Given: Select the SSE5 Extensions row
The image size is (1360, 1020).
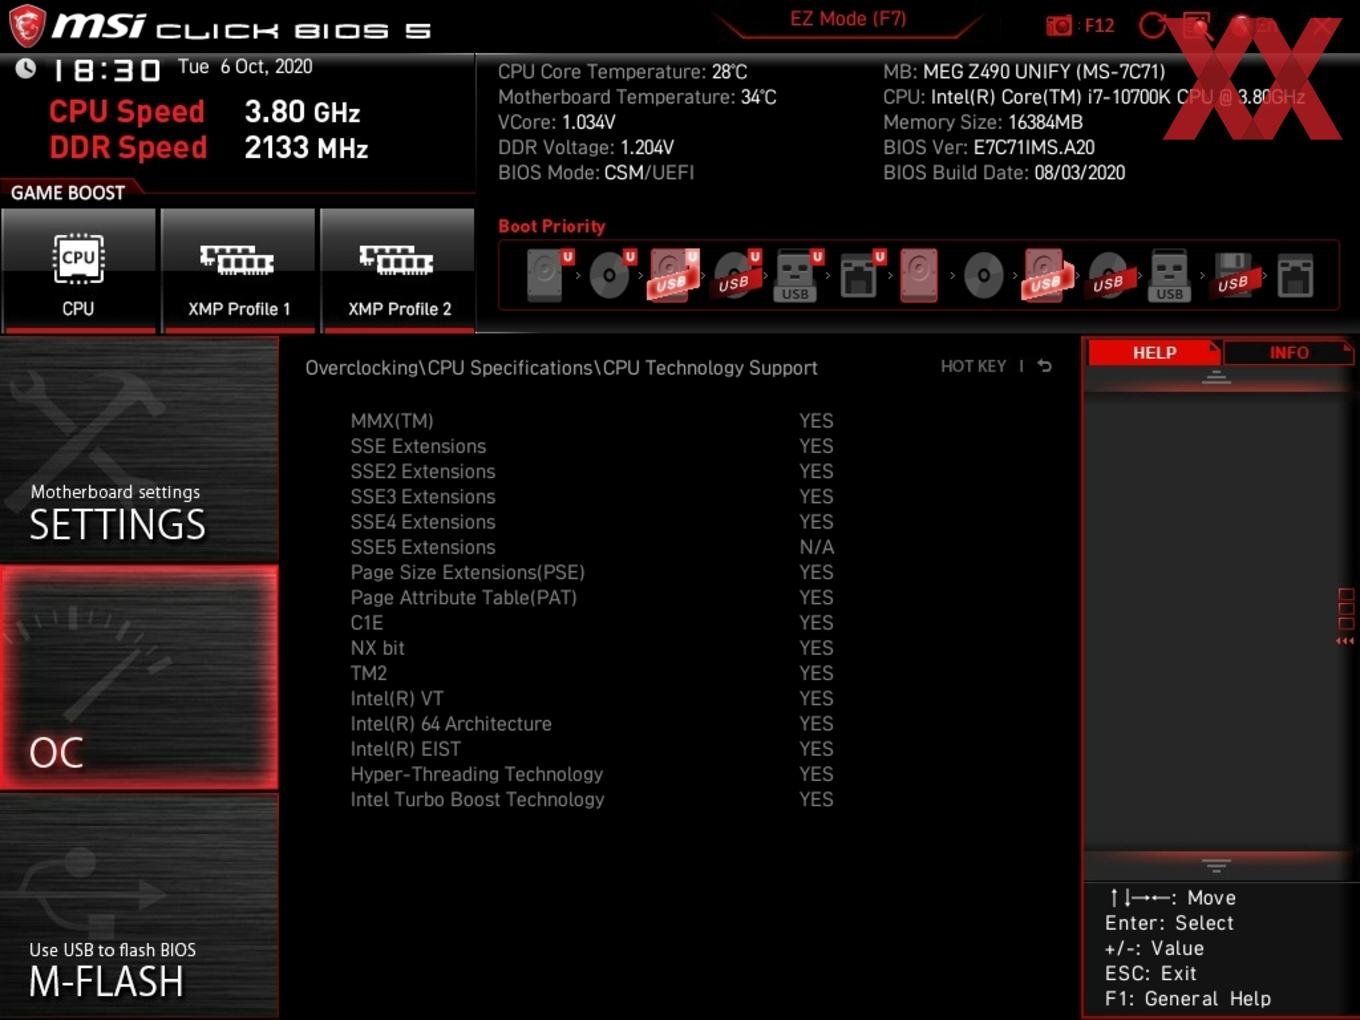Looking at the screenshot, I should 592,547.
